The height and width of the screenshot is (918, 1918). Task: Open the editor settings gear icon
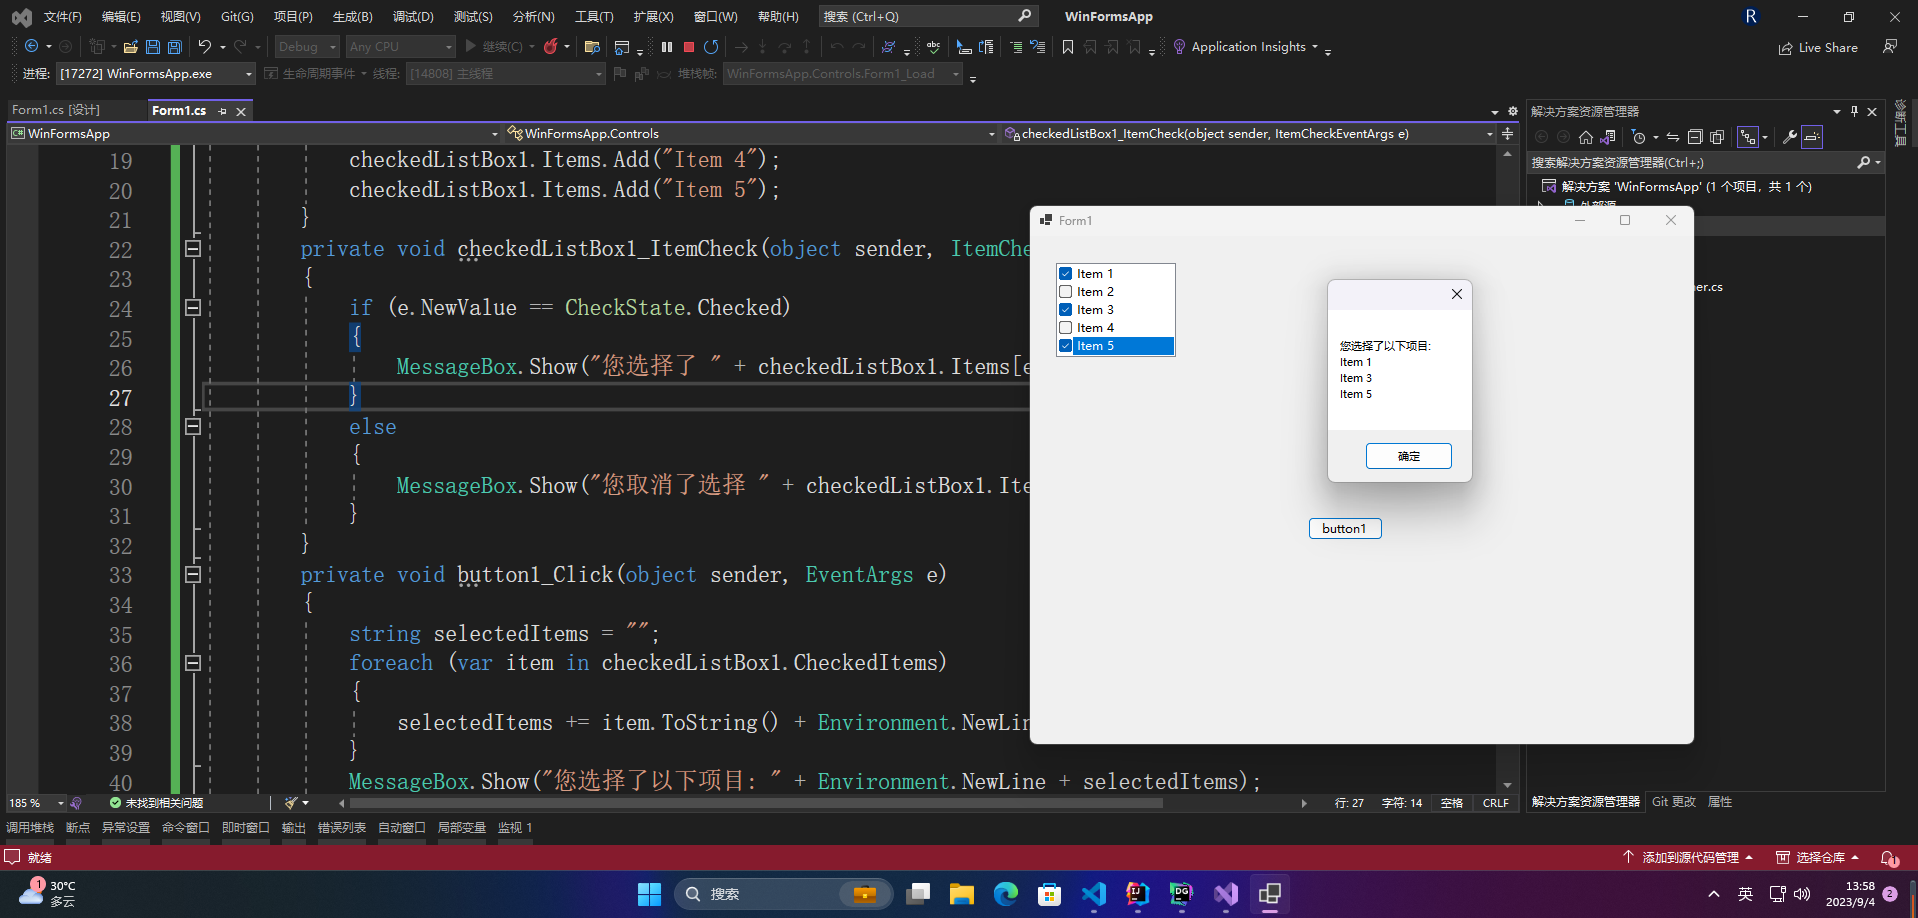(1512, 111)
